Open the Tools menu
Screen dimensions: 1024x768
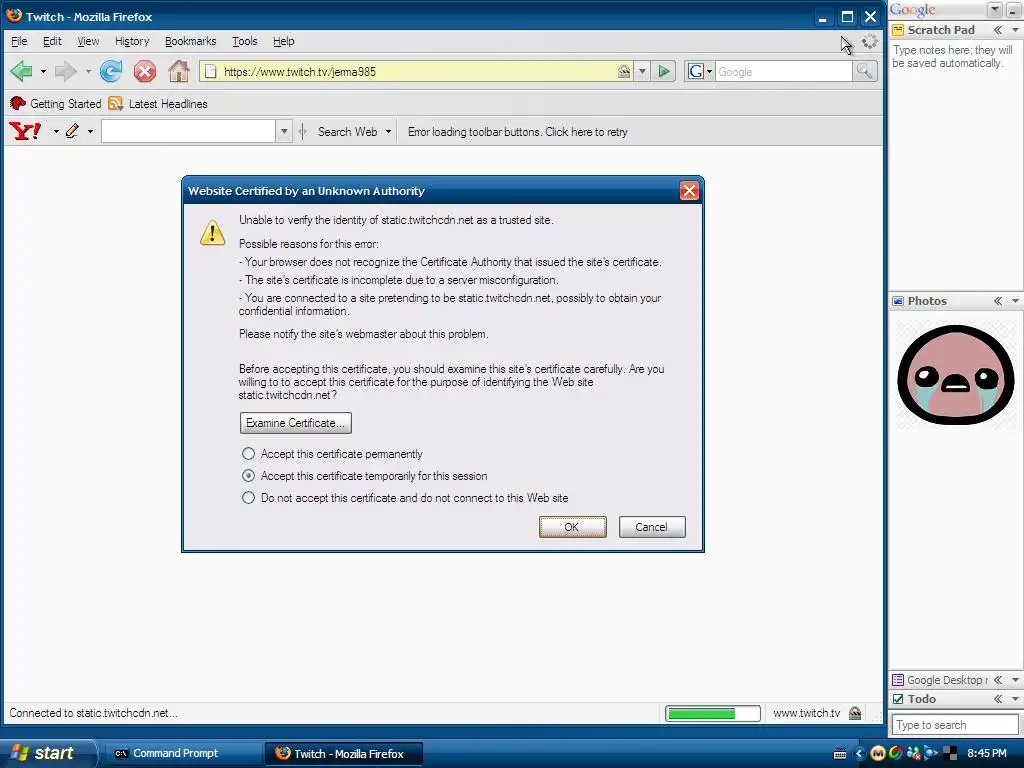pos(245,41)
